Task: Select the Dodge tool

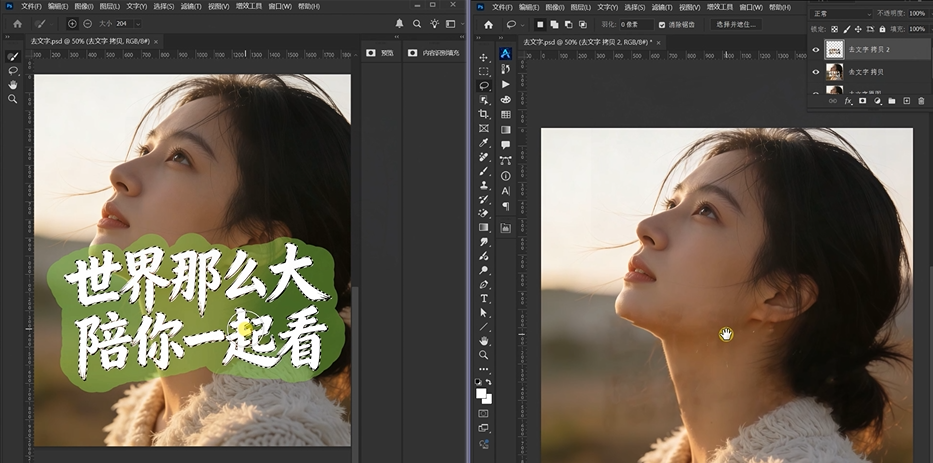Action: point(484,270)
